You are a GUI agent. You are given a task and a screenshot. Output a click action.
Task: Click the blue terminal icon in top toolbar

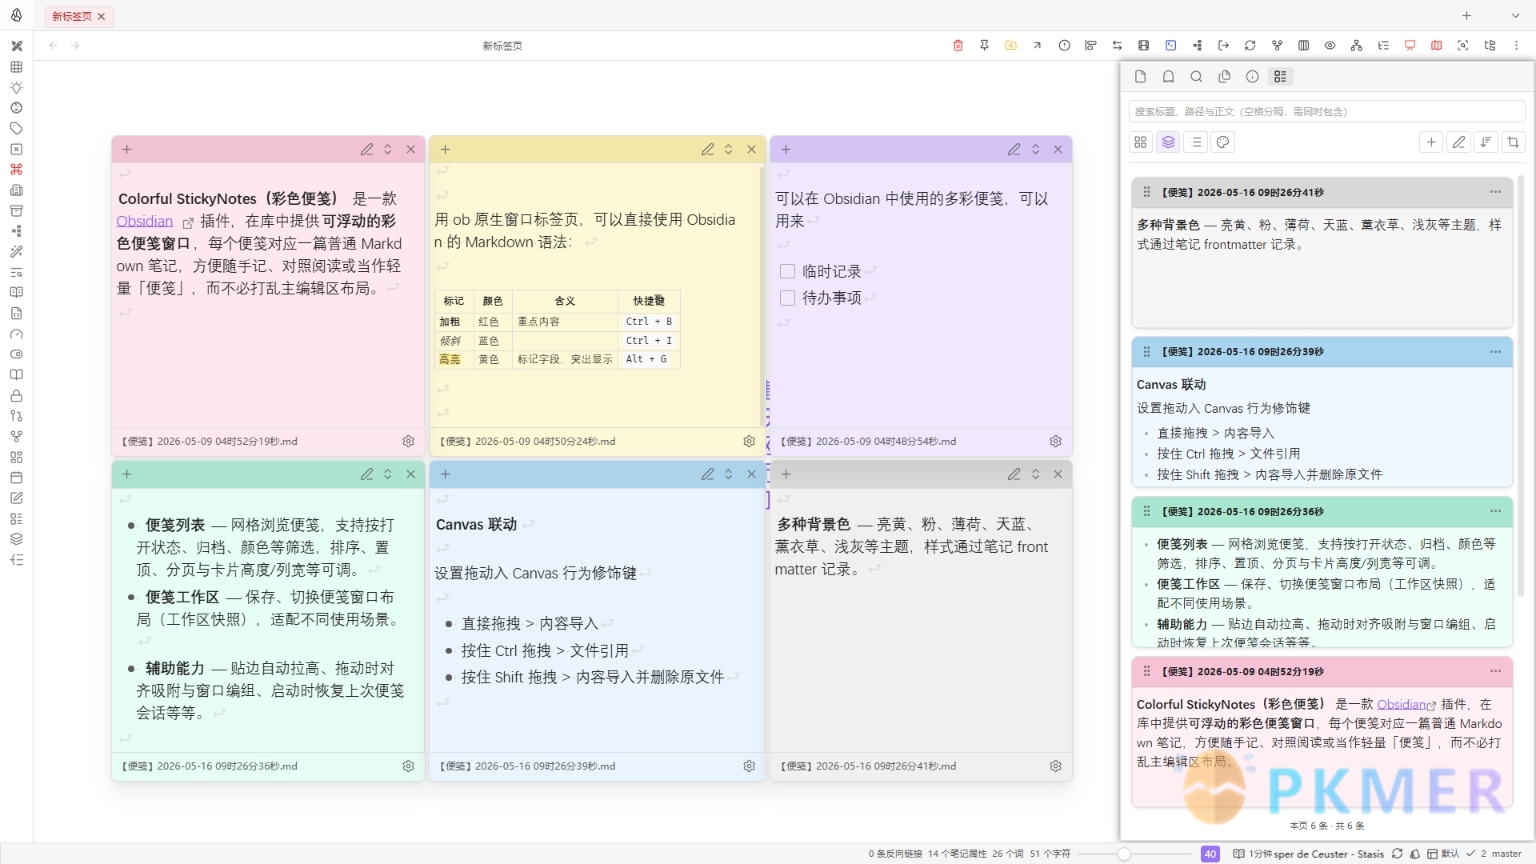click(1170, 45)
